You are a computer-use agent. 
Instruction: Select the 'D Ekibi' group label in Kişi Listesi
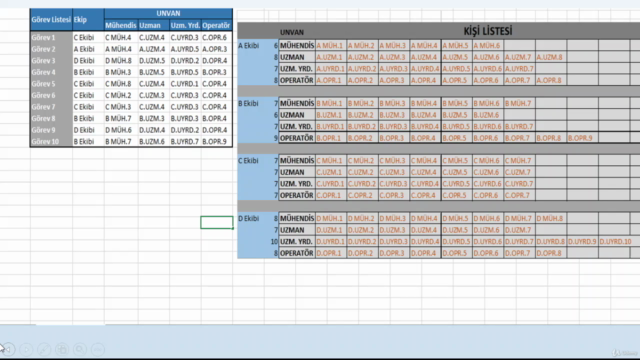249,219
